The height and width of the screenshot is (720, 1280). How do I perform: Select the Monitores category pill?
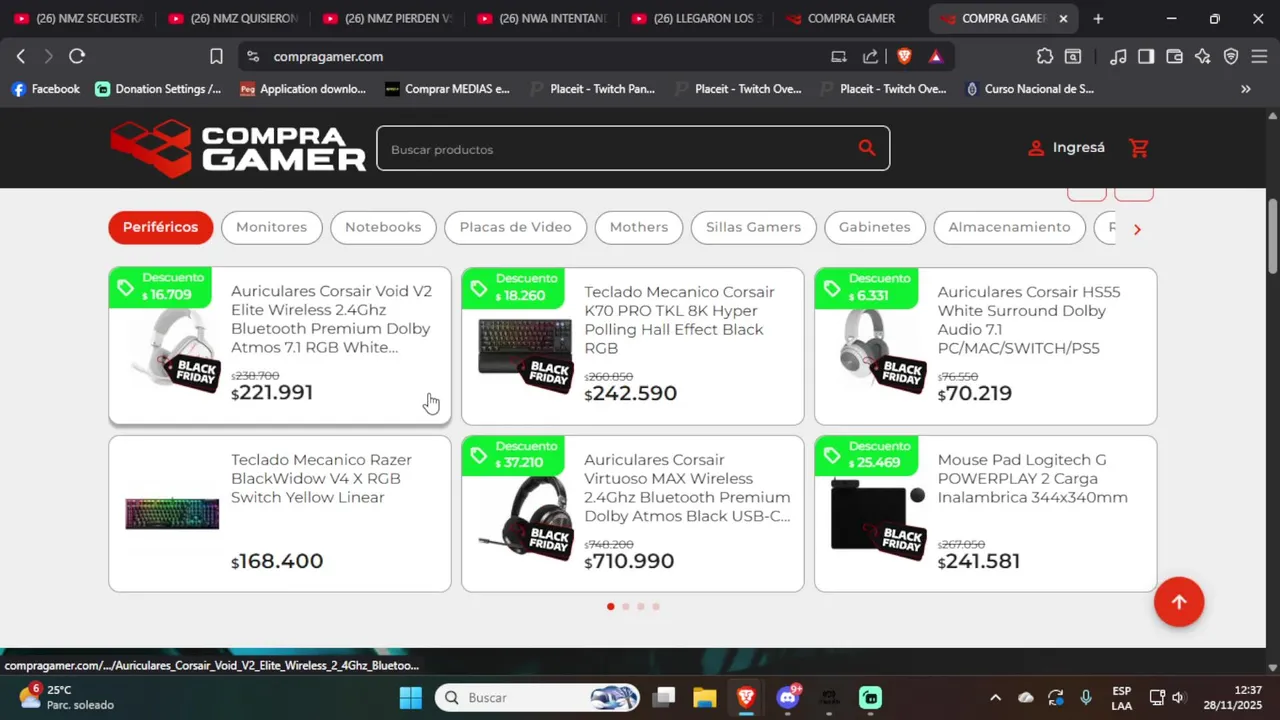(x=272, y=227)
